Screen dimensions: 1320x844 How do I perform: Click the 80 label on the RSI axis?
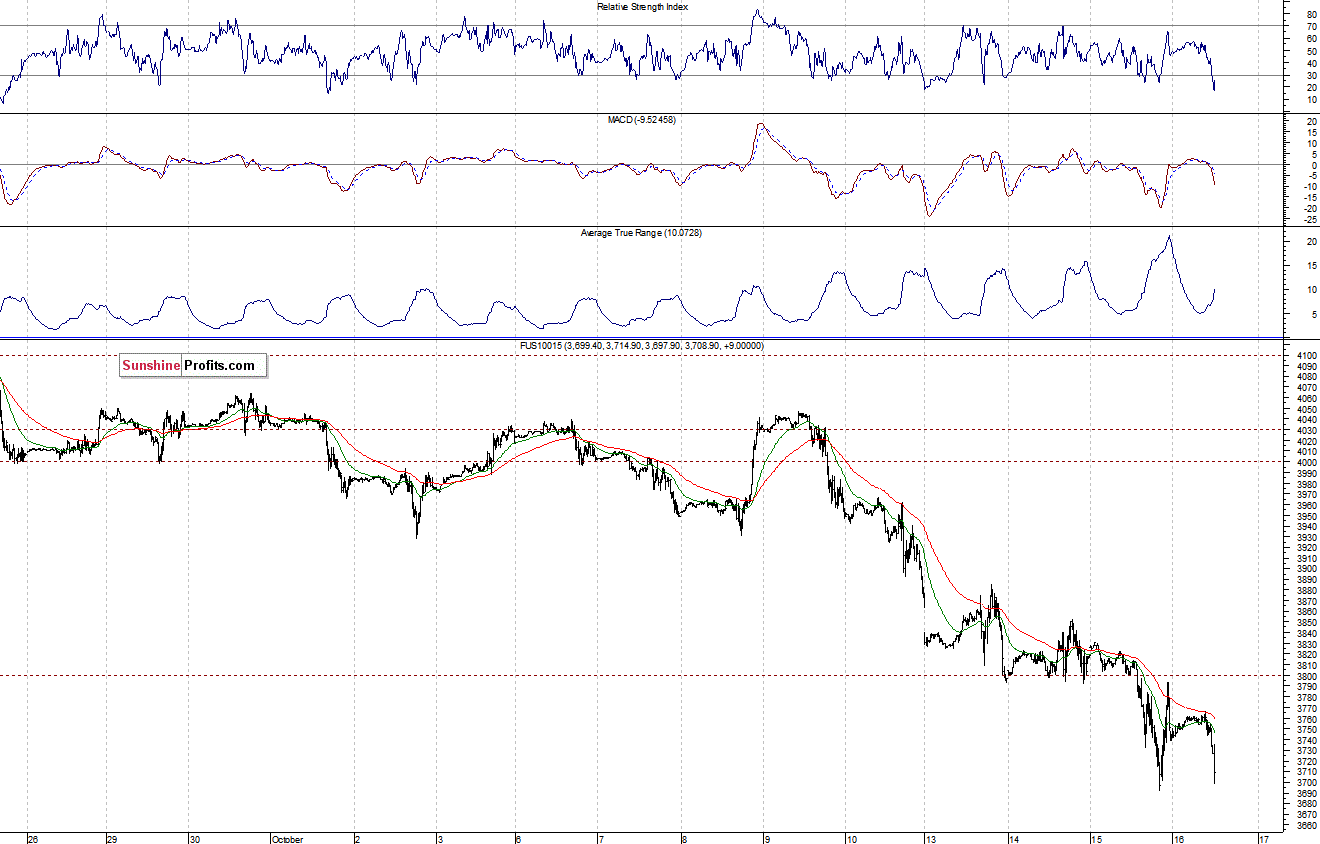1311,15
